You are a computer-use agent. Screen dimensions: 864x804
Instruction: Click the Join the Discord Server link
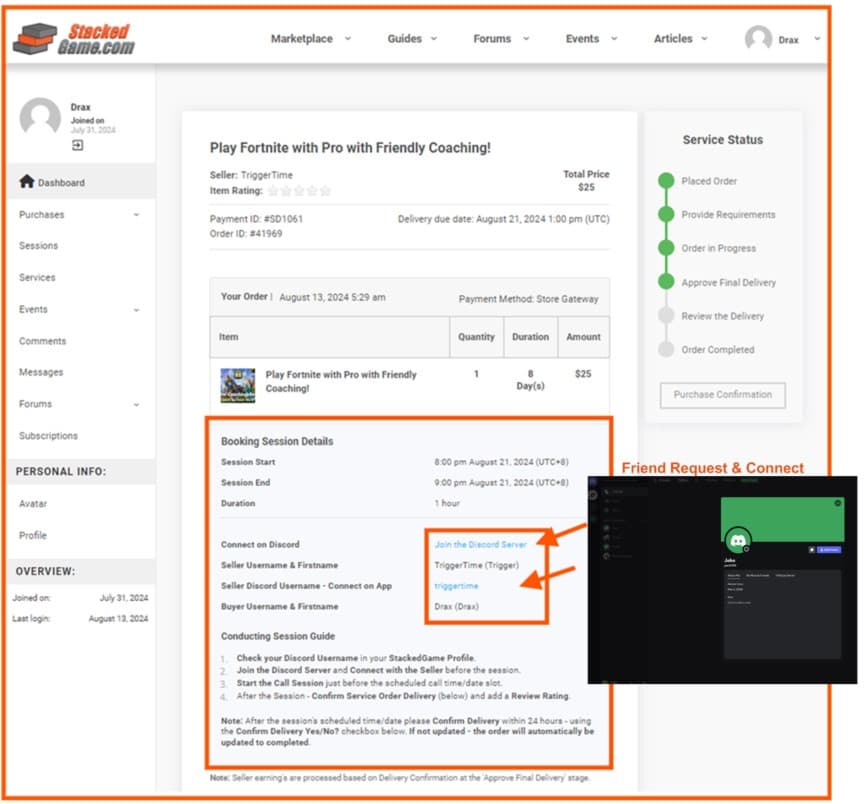(x=480, y=544)
